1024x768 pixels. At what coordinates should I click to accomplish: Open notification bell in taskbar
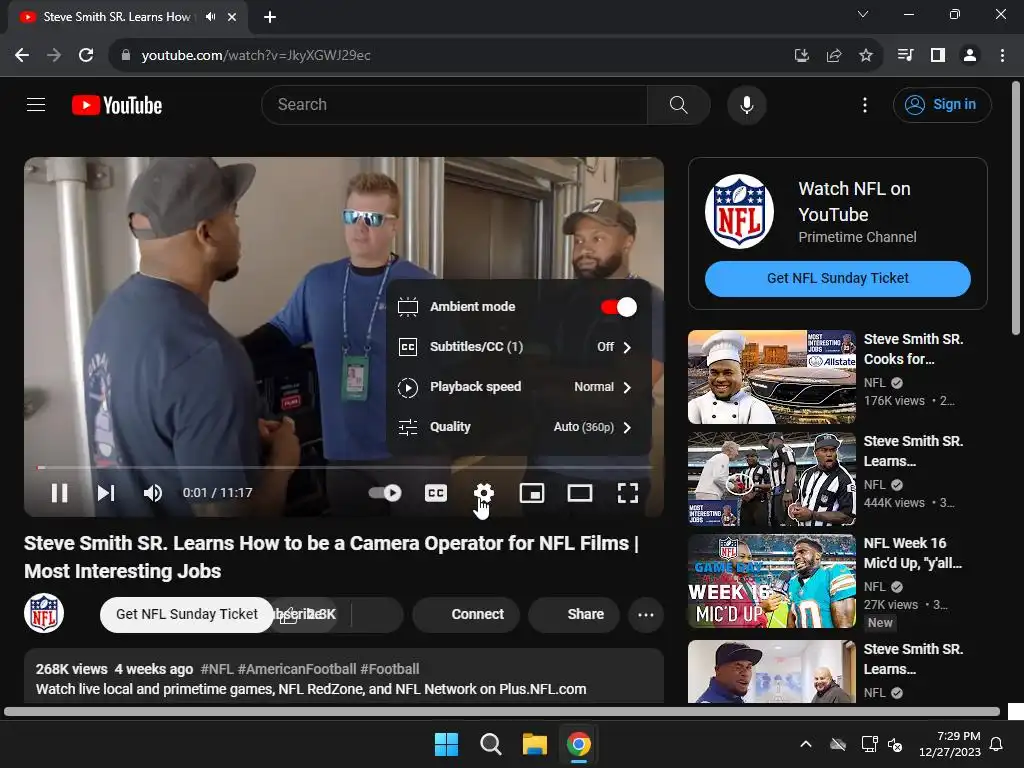pos(997,744)
